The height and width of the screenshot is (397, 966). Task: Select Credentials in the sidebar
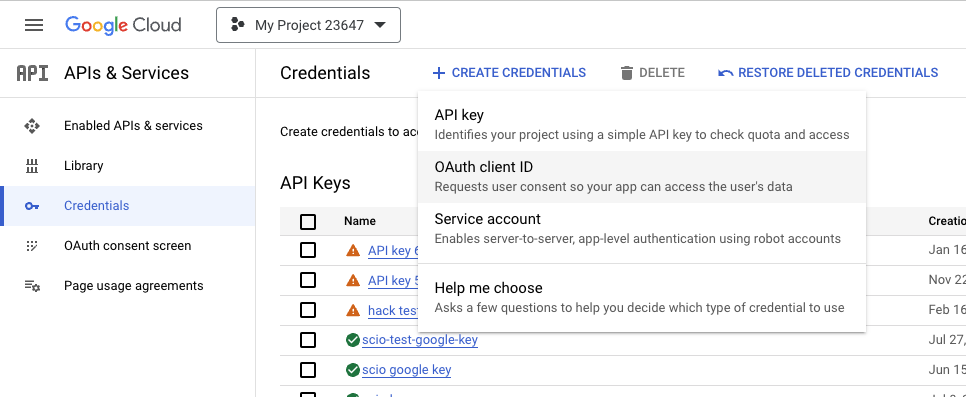click(128, 206)
